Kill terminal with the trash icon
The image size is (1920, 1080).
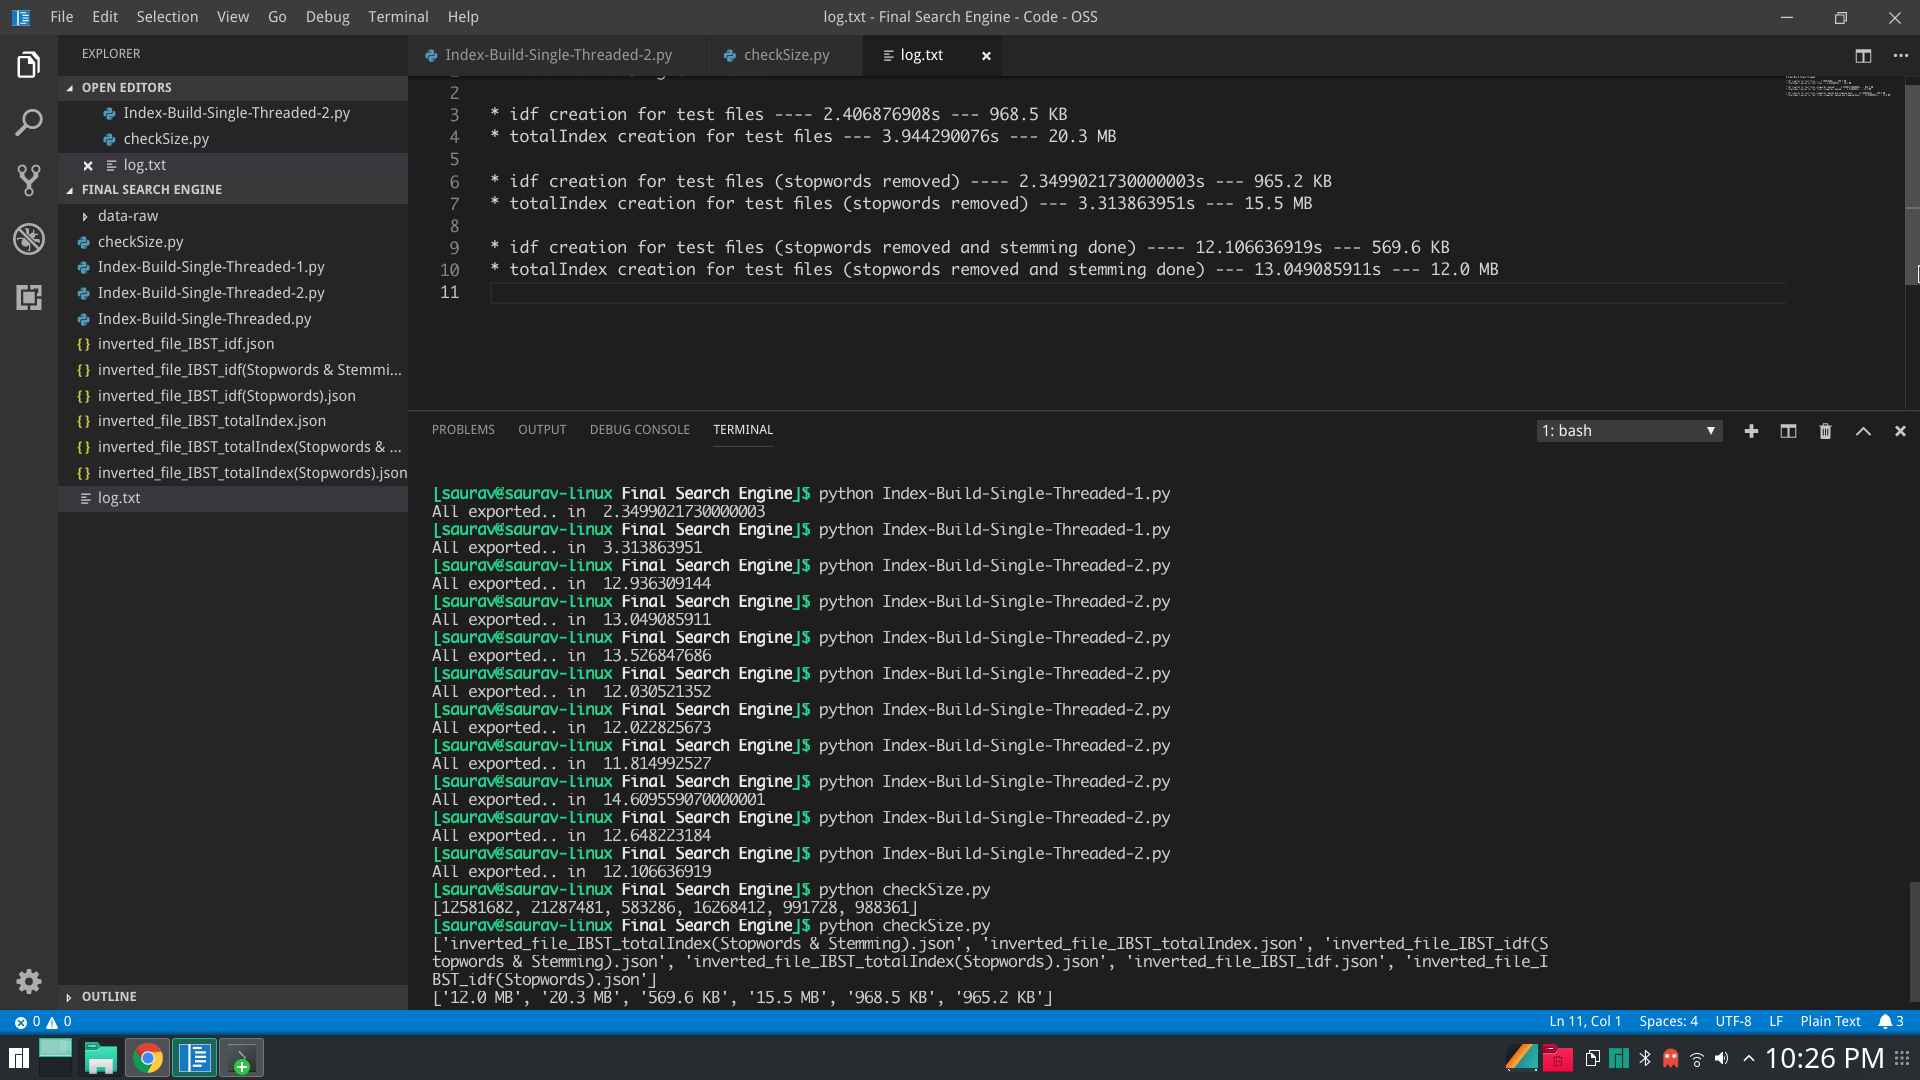[1825, 431]
